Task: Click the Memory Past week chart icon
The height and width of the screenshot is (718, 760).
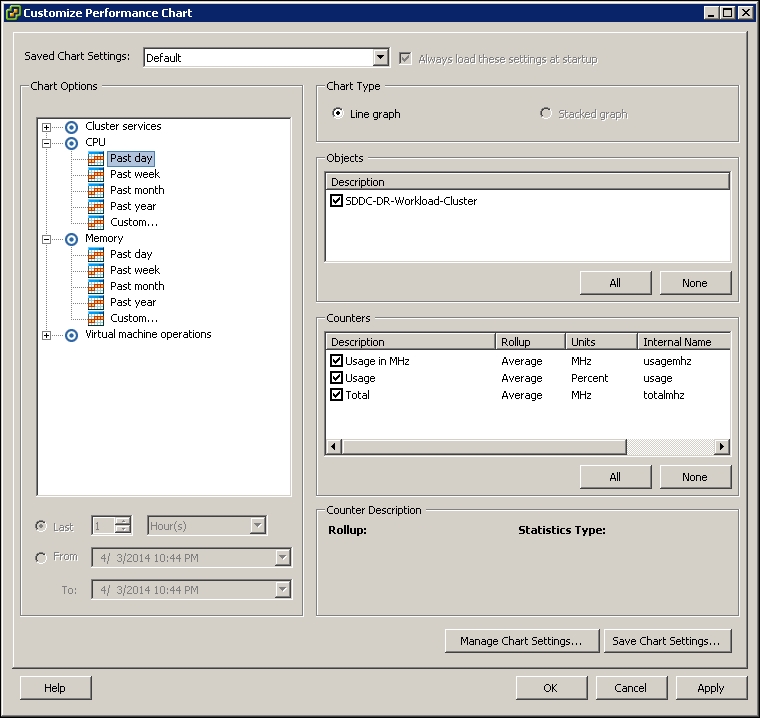Action: (95, 271)
